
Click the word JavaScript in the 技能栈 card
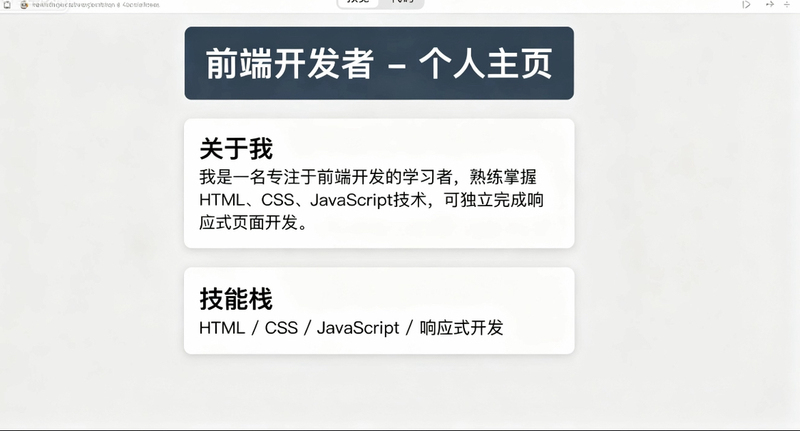(358, 327)
